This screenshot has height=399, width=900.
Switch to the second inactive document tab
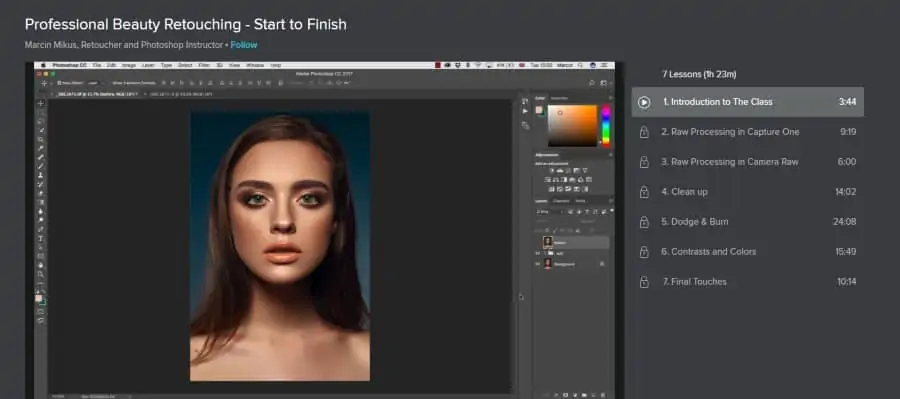(x=181, y=94)
